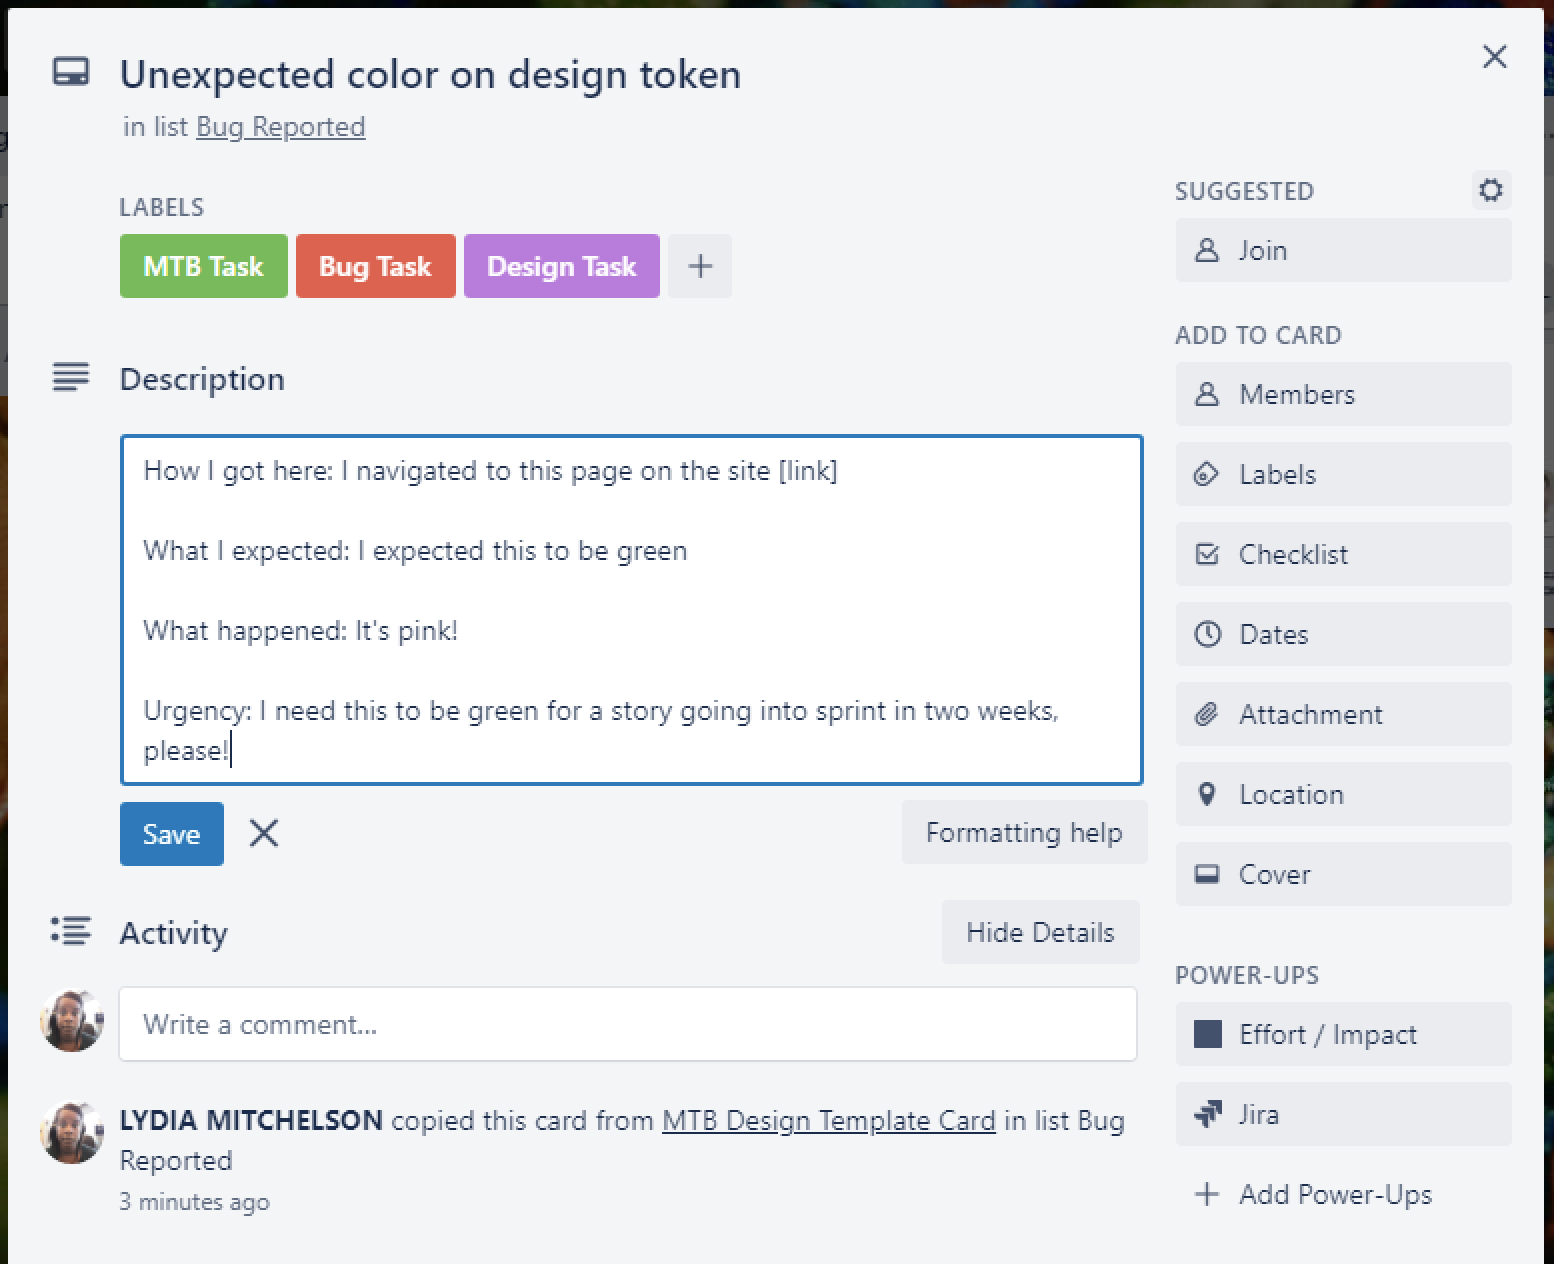Viewport: 1554px width, 1264px height.
Task: Click the Write a comment field
Action: point(627,1024)
